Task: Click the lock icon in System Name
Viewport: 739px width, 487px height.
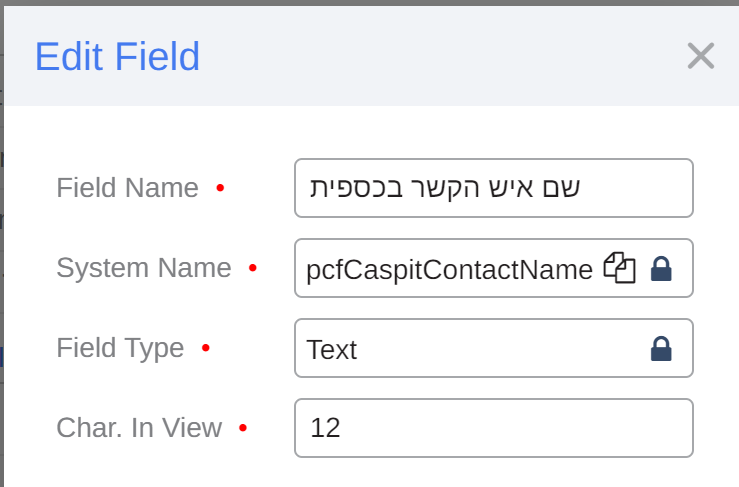Action: point(661,268)
